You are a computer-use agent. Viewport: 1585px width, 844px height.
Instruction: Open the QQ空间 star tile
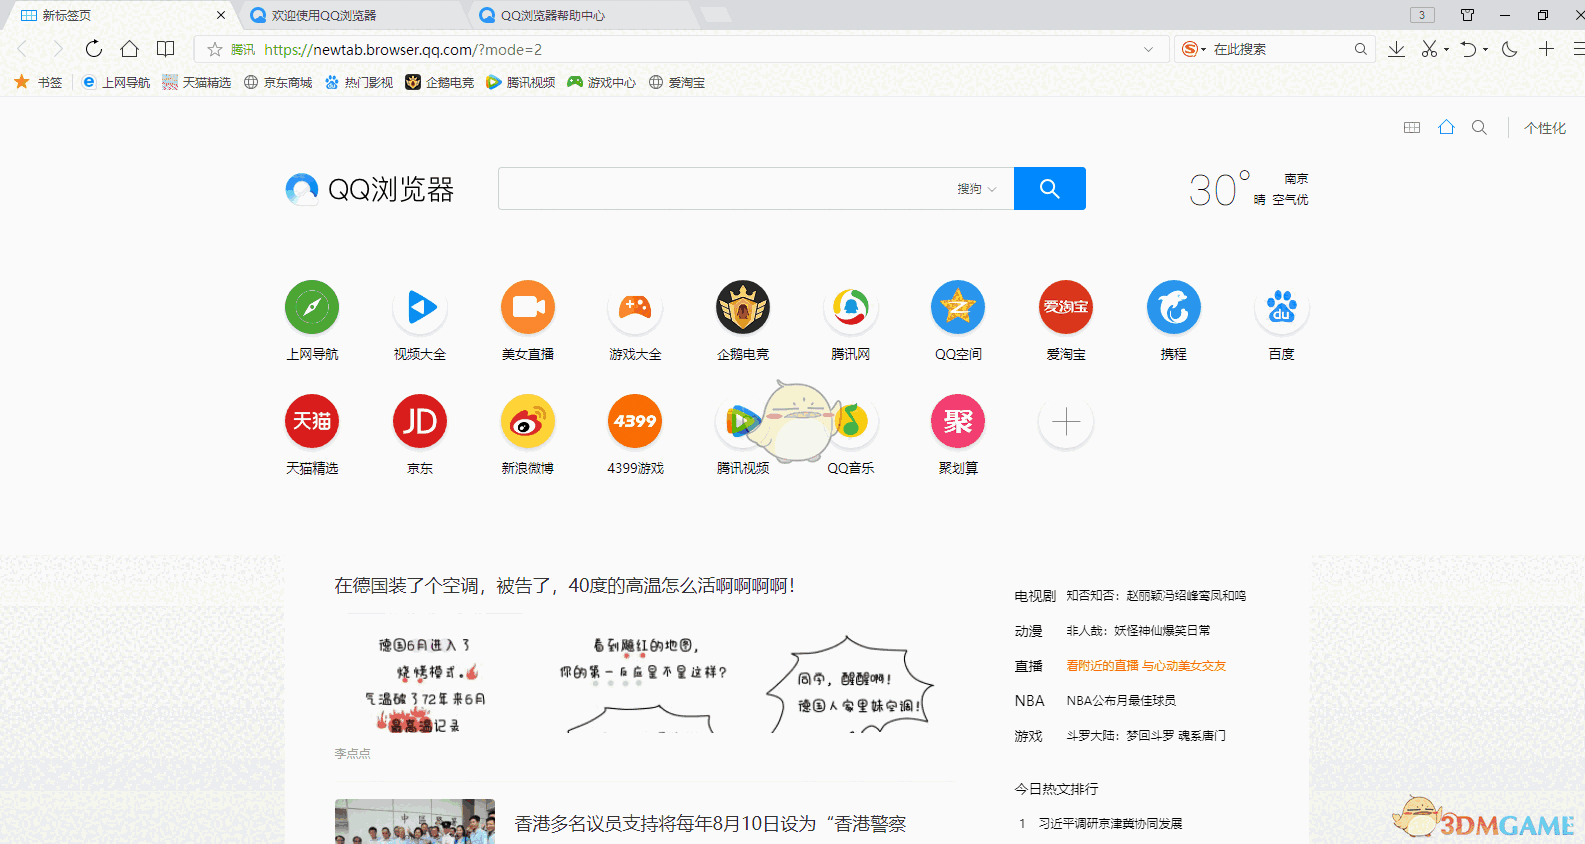[x=958, y=307]
